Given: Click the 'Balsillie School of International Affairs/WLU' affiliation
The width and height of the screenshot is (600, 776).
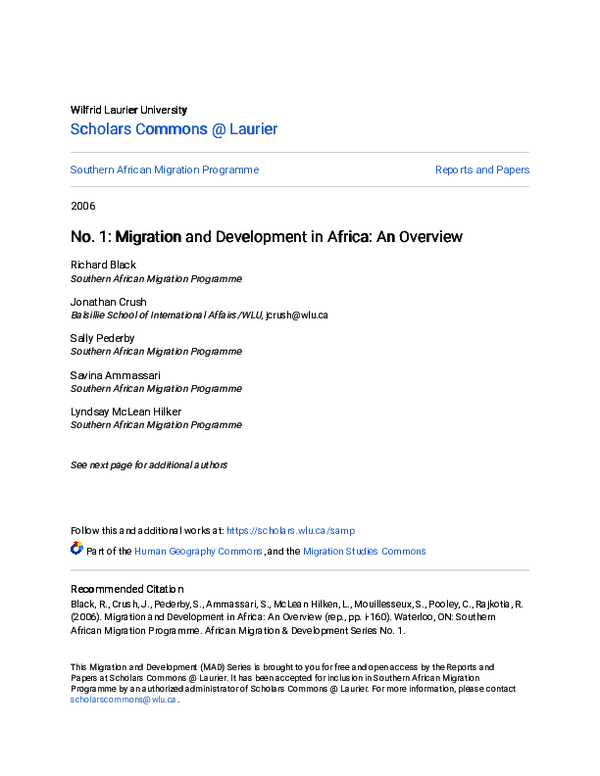Looking at the screenshot, I should pyautogui.click(x=166, y=315).
